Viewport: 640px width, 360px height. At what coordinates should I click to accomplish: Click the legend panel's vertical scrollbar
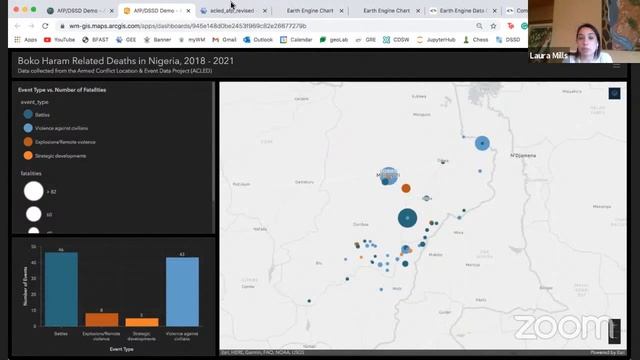(213, 143)
